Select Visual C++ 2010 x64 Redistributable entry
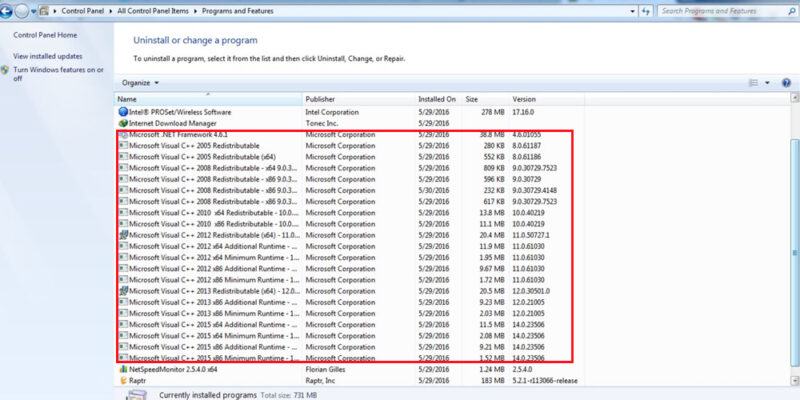Image resolution: width=800 pixels, height=400 pixels. coord(349,213)
